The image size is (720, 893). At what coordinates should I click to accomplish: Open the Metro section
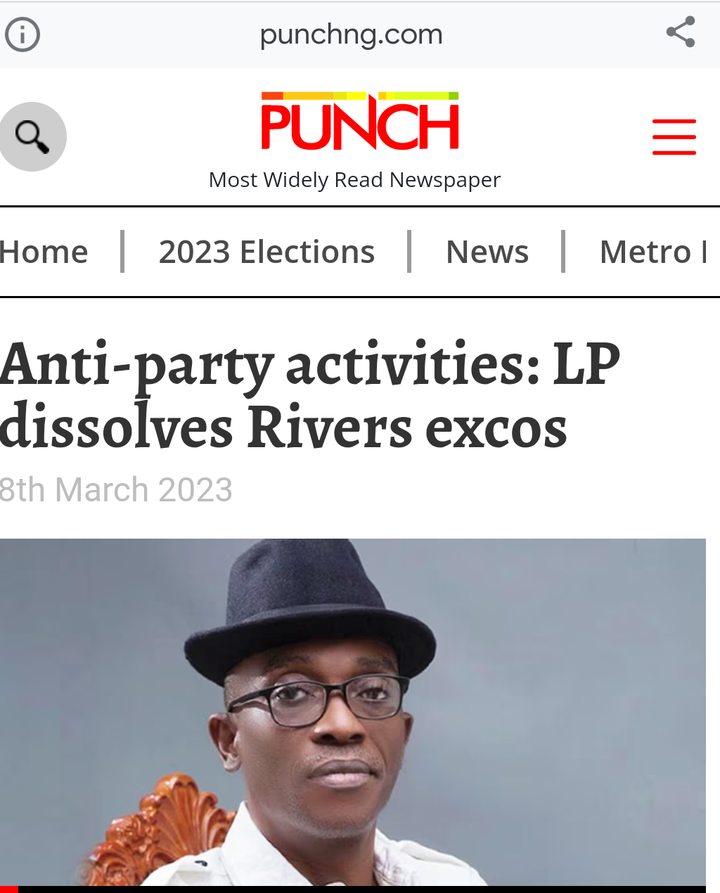click(x=645, y=252)
